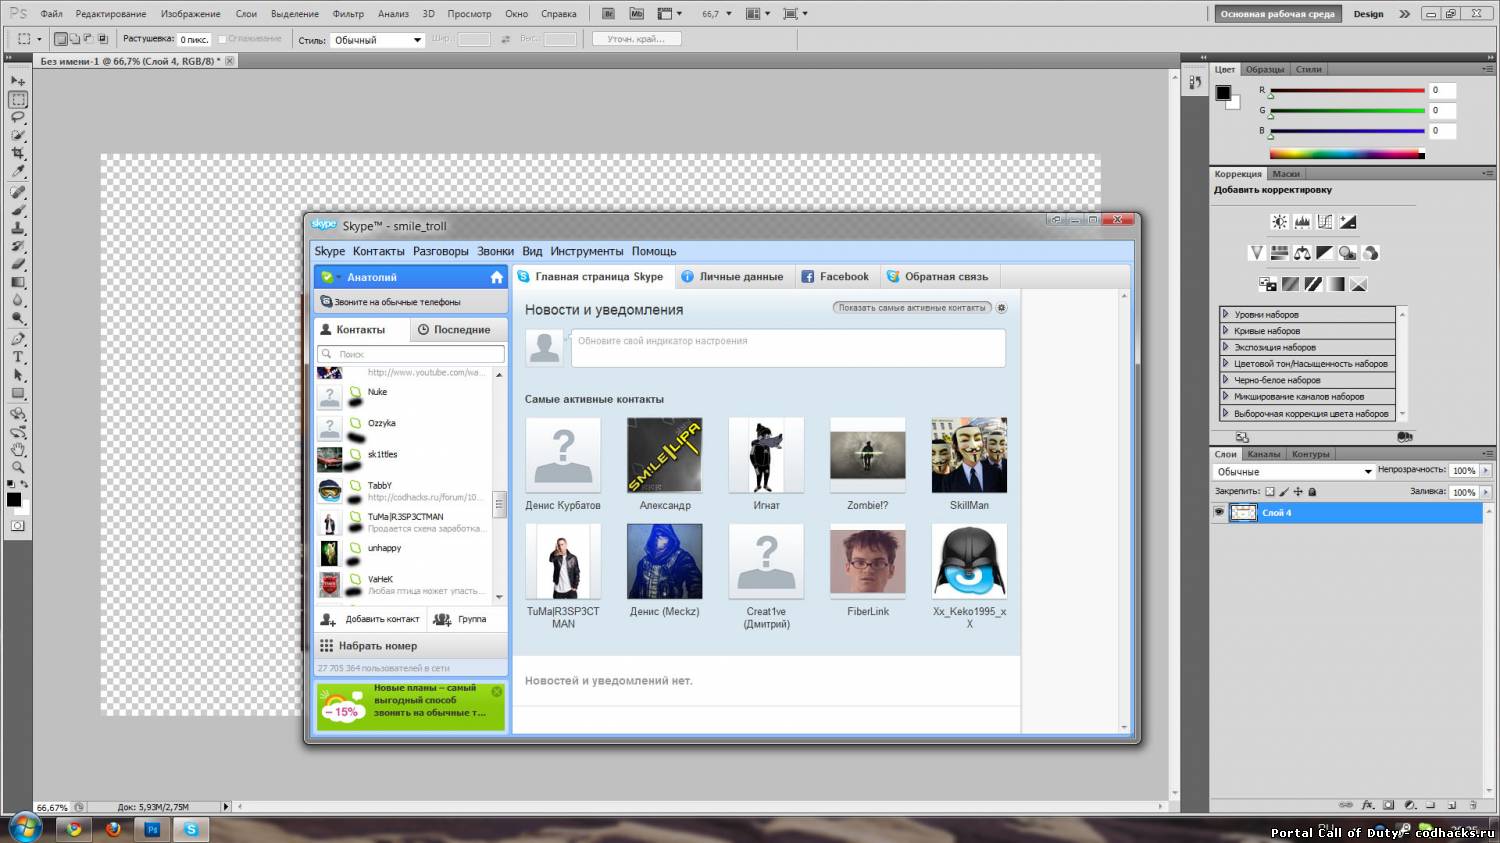This screenshot has height=843, width=1500.
Task: Open the Стиль dropdown set to Обычный
Action: click(x=377, y=40)
